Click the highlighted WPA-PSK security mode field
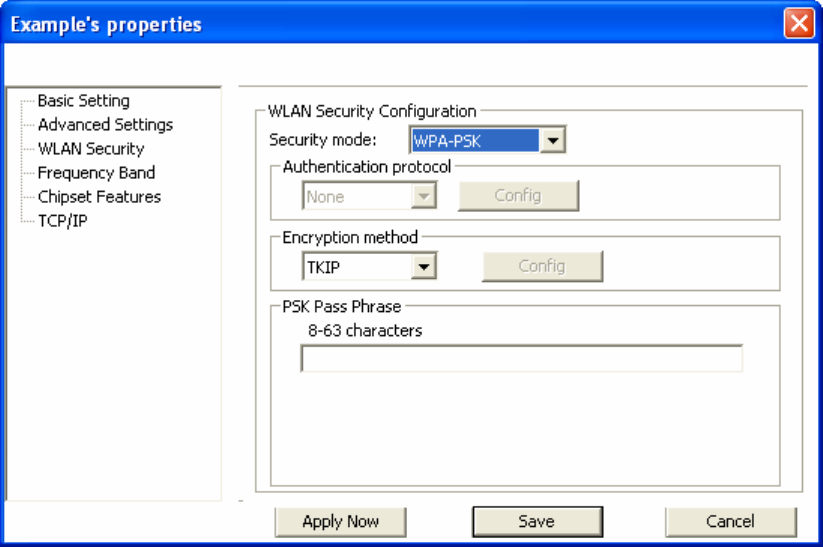The height and width of the screenshot is (547, 823). pyautogui.click(x=474, y=140)
